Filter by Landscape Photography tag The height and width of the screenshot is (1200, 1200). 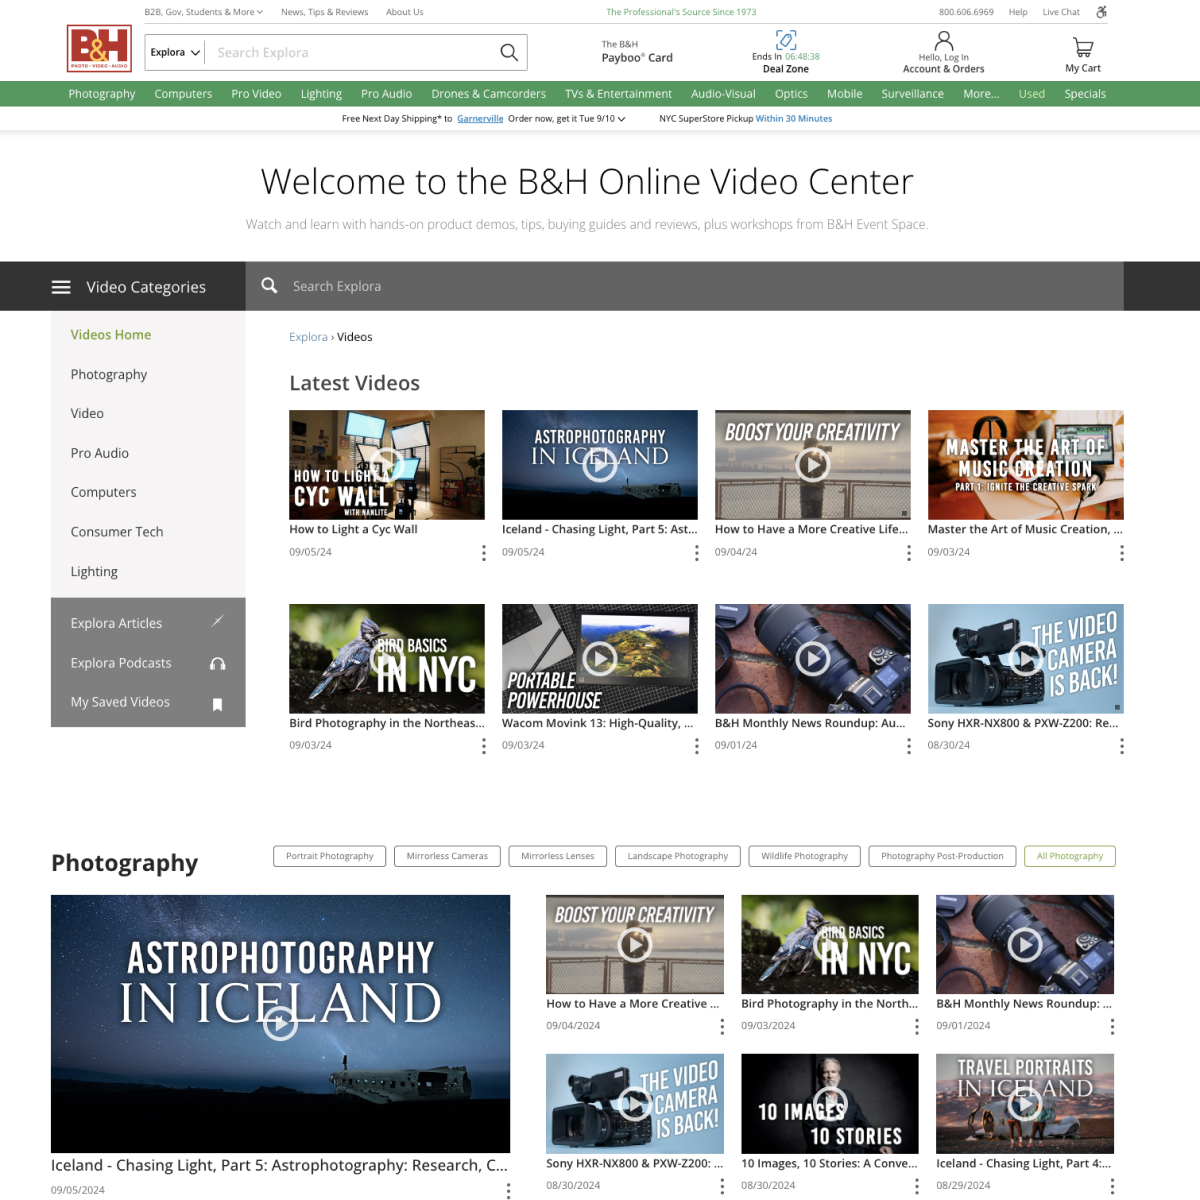point(678,856)
